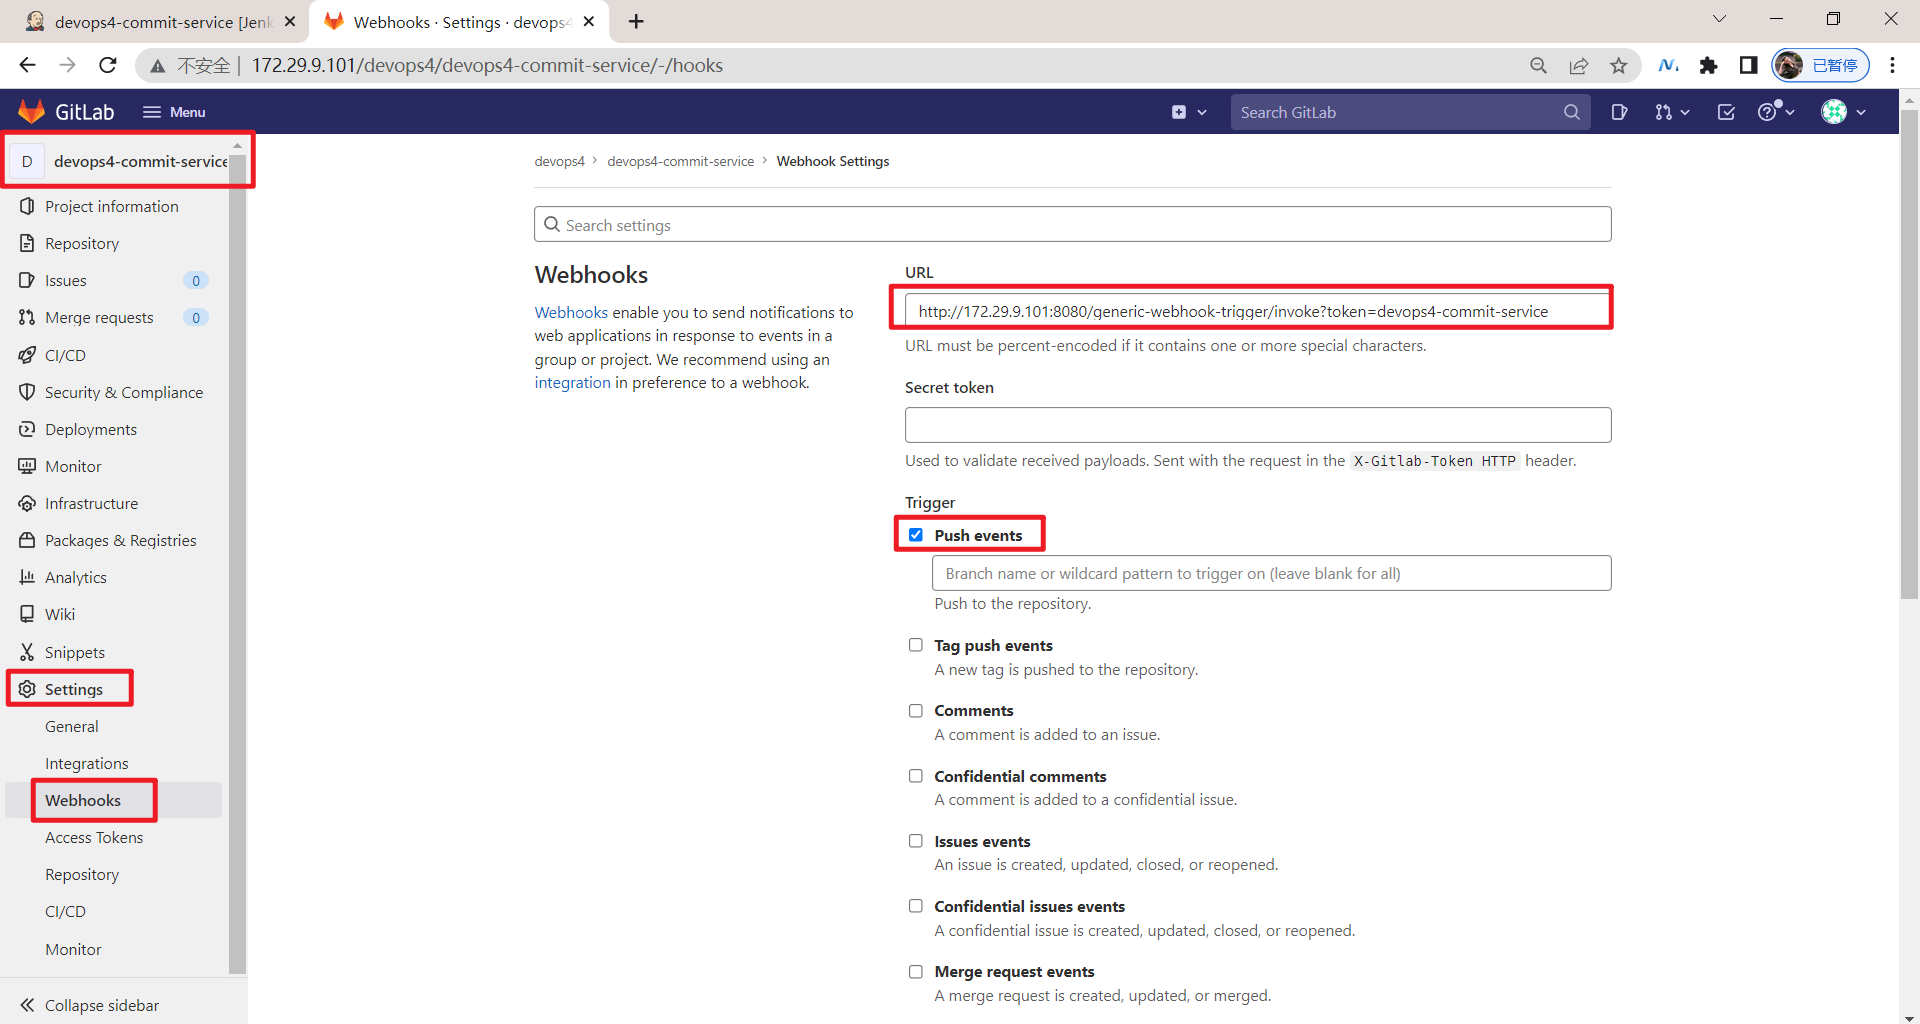Bookmark this page with star icon
The height and width of the screenshot is (1024, 1920).
1618,65
